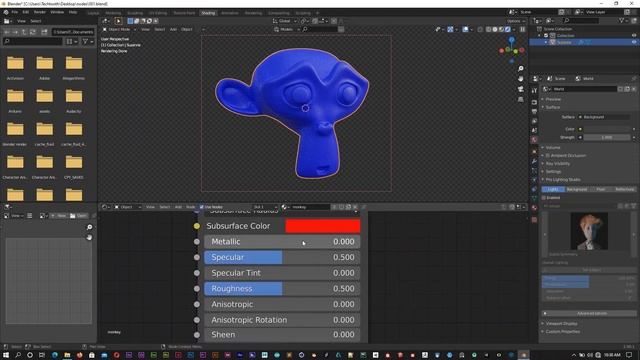Create new folder in file browser
This screenshot has width=640, height=360.
click(44, 32)
